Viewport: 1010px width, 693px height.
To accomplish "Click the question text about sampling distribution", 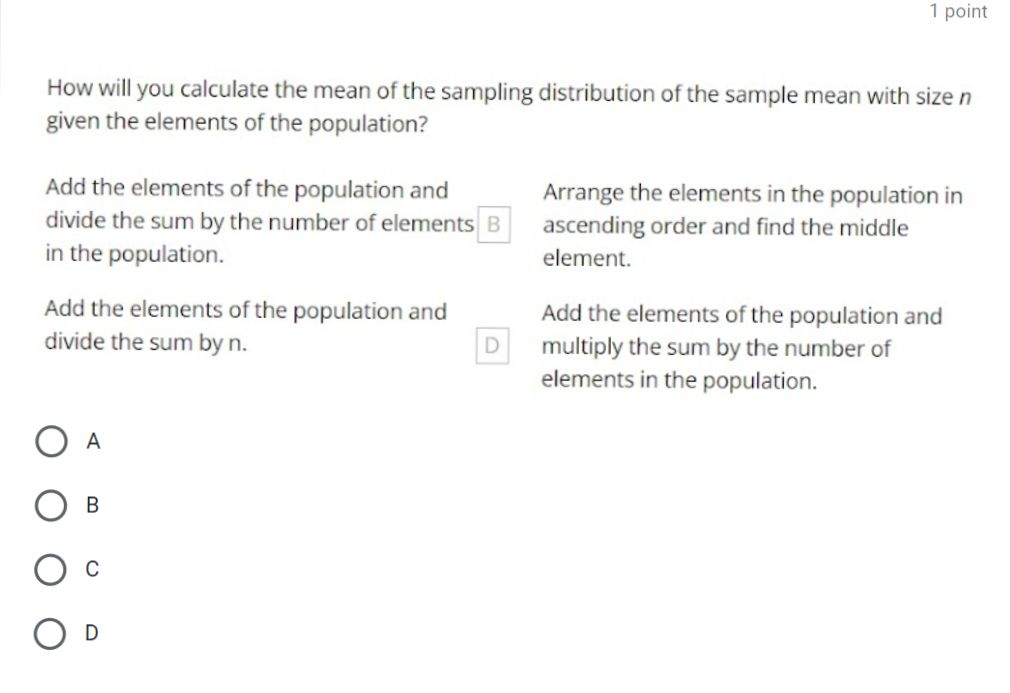I will pos(500,105).
